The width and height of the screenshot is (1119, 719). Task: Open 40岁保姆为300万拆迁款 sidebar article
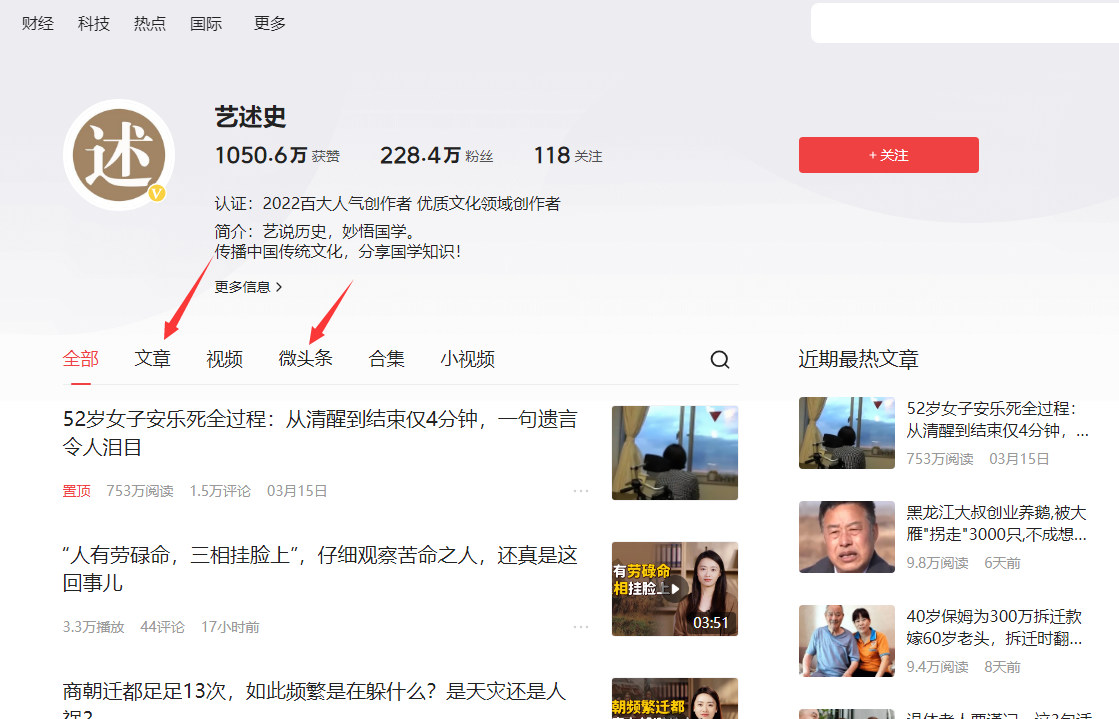point(995,628)
